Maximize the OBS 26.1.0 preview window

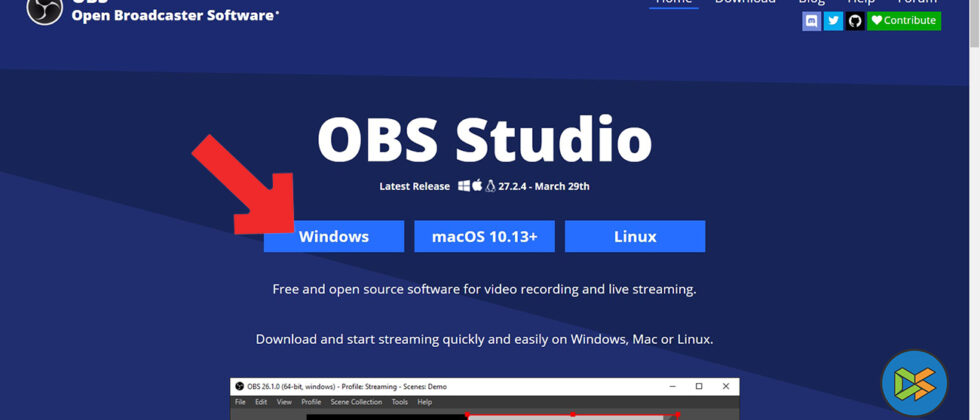[x=699, y=386]
